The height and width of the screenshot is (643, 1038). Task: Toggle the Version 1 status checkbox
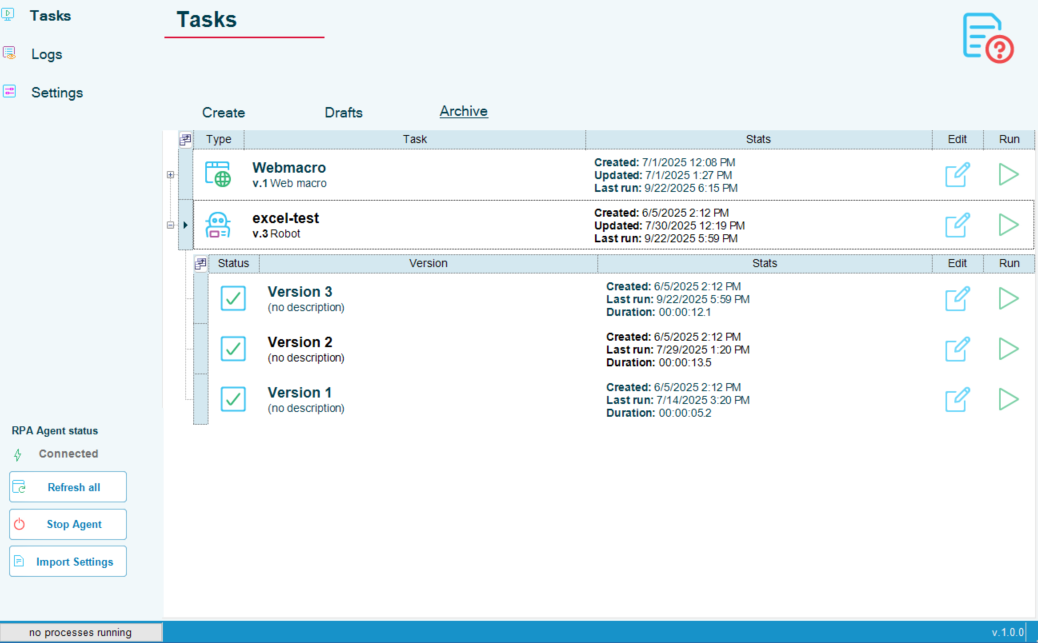tap(233, 399)
